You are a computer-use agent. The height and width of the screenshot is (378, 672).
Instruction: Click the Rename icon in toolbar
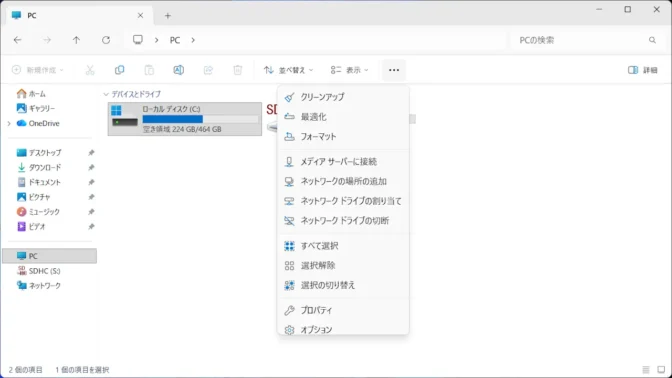point(179,70)
